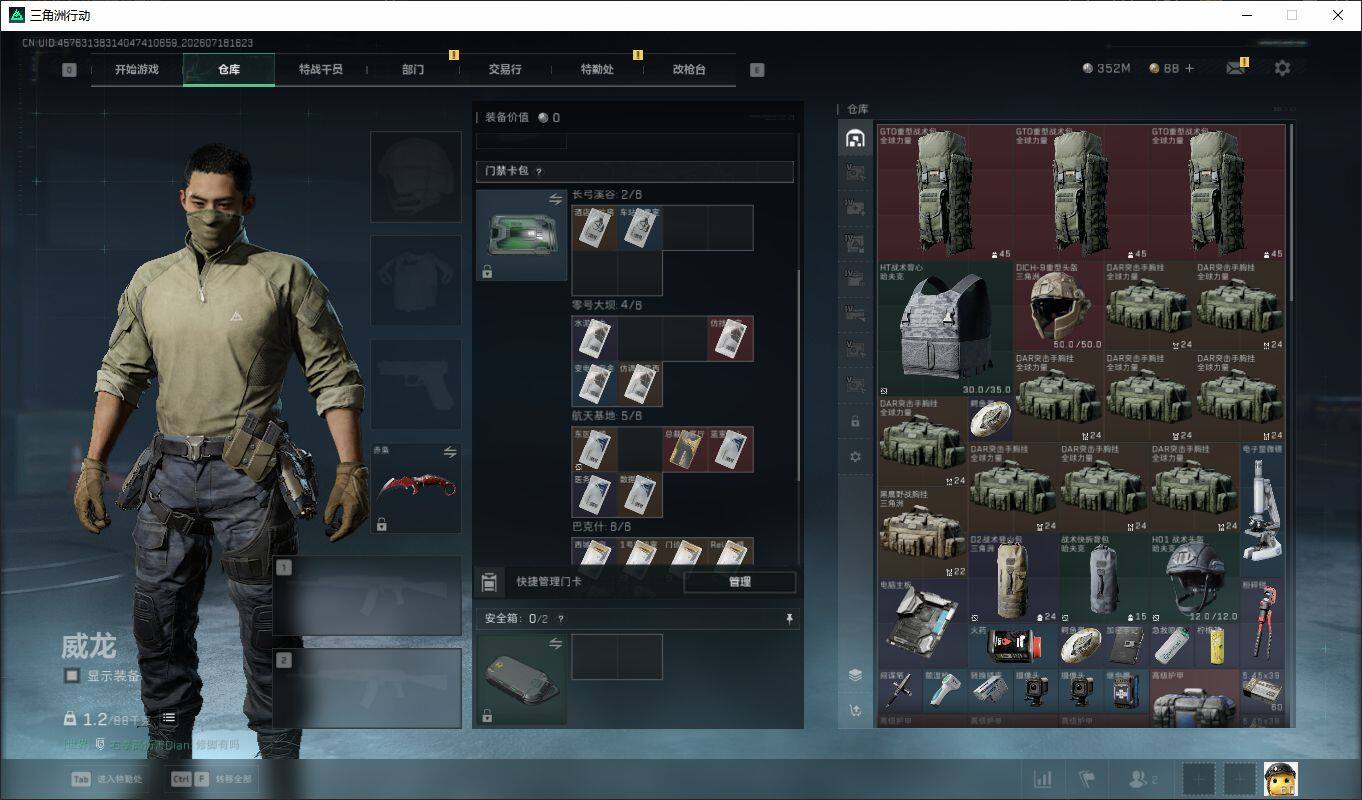
Task: Click the swap arrows on the safe box
Action: pyautogui.click(x=555, y=644)
